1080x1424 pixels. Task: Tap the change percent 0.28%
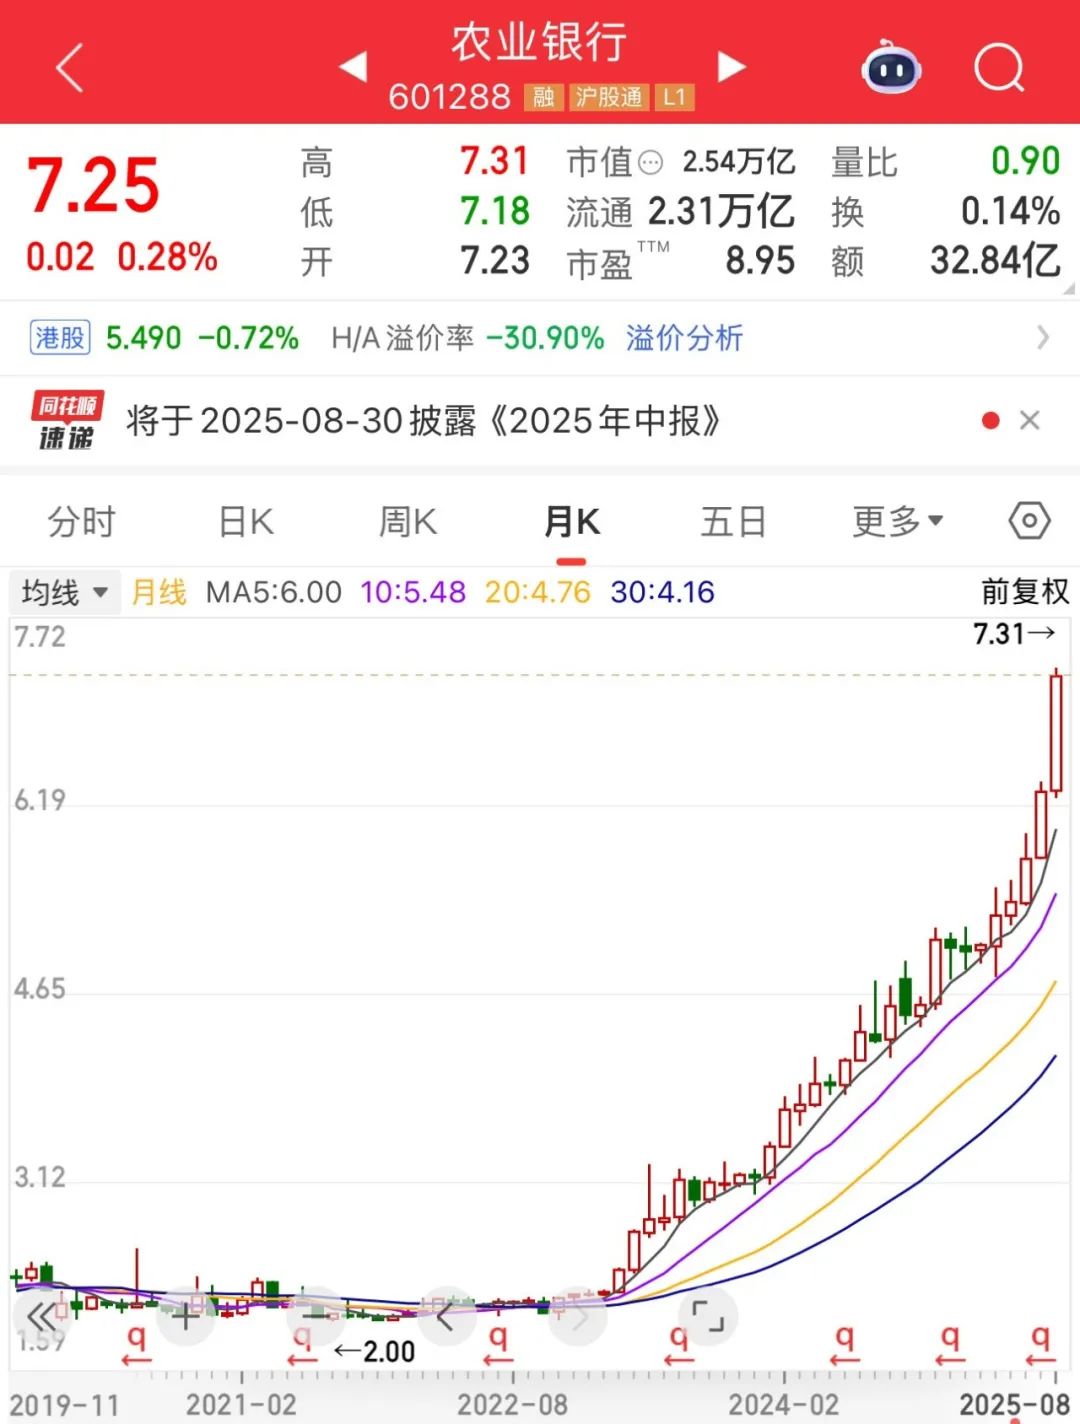167,257
